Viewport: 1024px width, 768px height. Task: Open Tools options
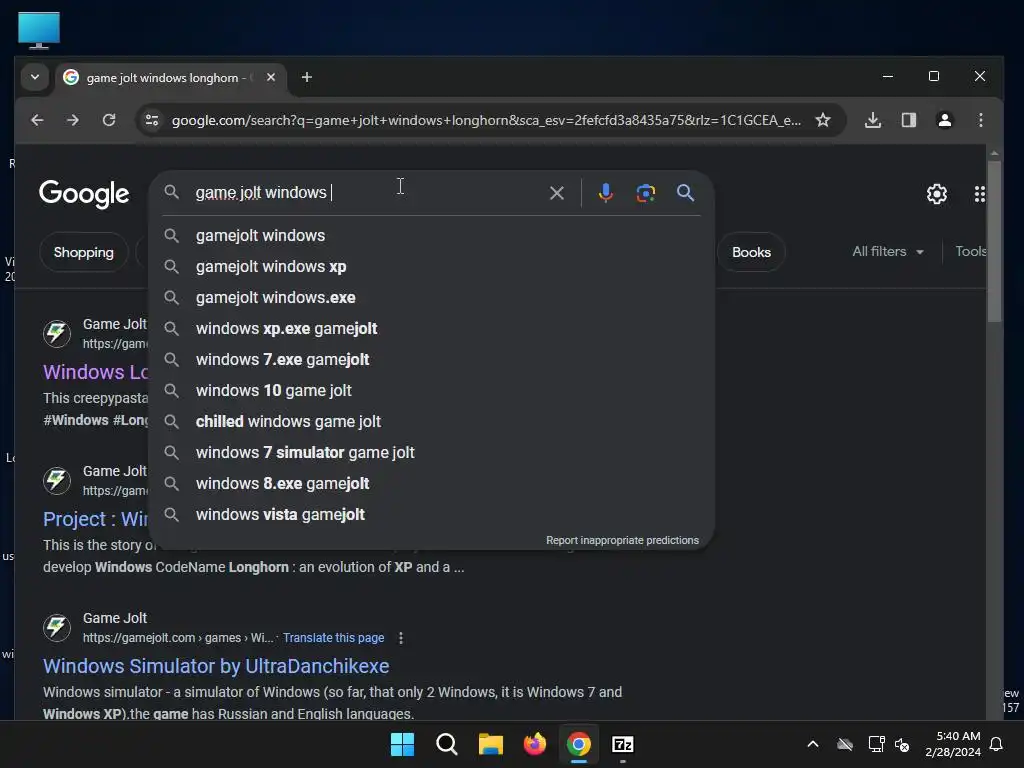click(970, 252)
